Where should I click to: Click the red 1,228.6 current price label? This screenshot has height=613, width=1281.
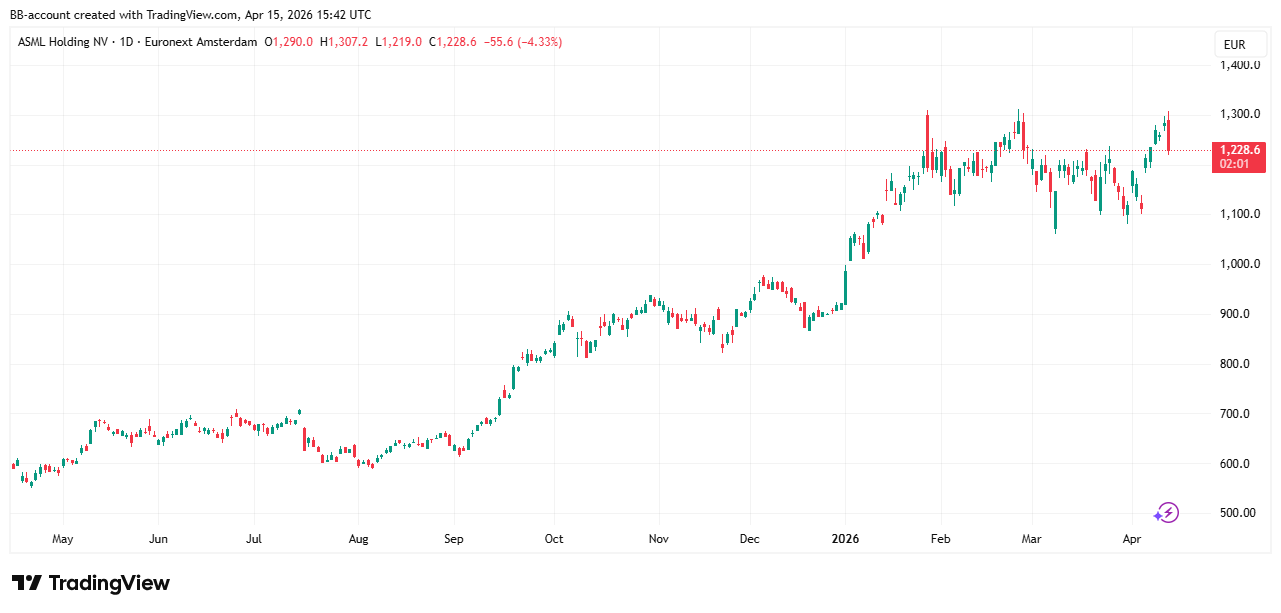click(1238, 150)
